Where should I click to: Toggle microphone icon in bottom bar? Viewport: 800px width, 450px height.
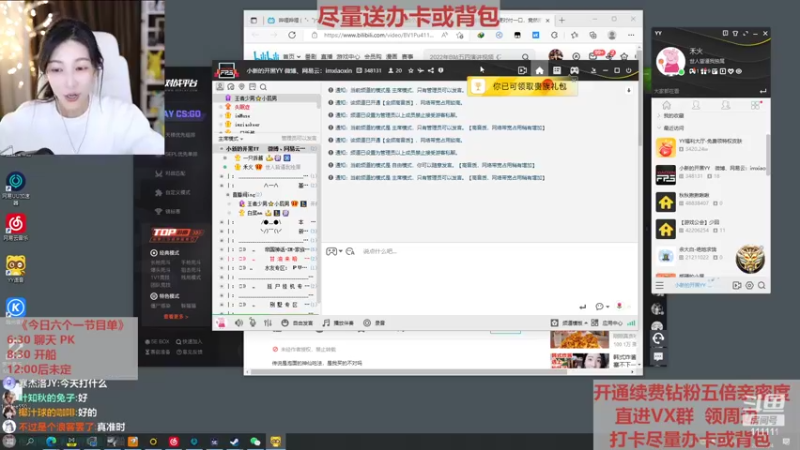(x=253, y=323)
